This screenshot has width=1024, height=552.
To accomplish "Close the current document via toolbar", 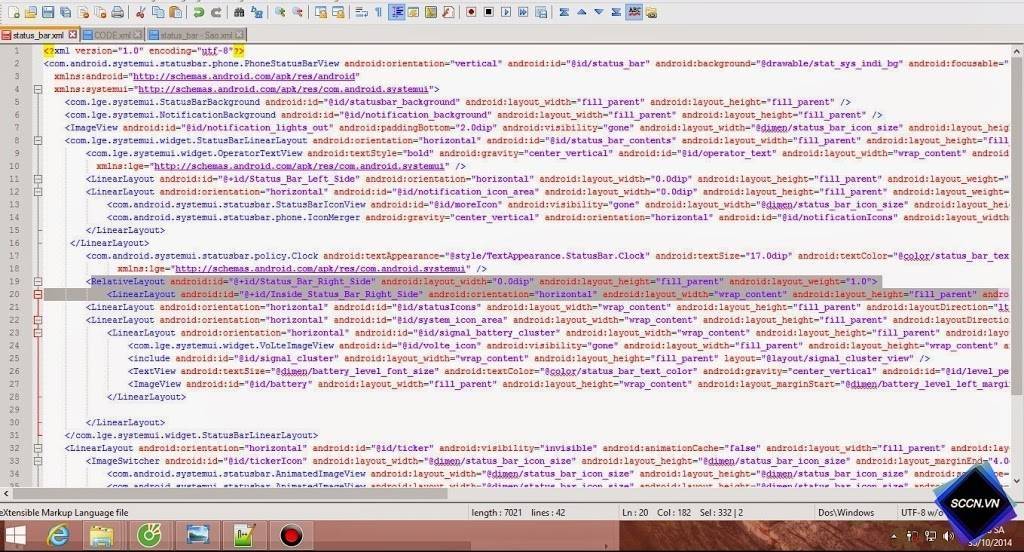I will coord(83,12).
